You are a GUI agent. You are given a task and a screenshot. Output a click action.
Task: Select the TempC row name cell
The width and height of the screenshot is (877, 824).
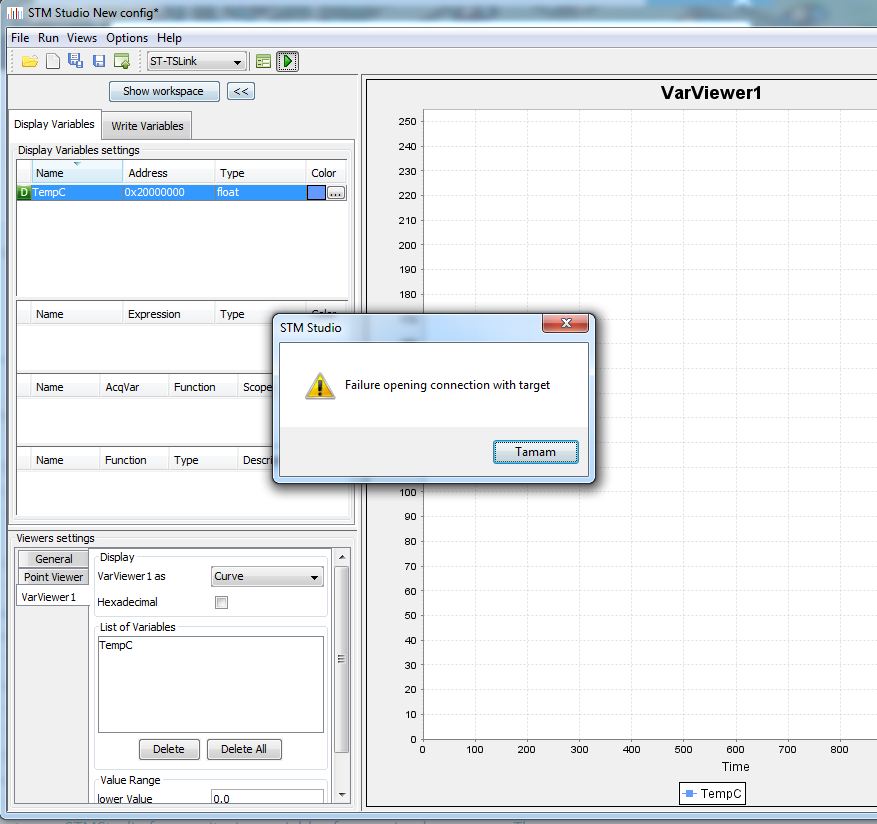[77, 192]
